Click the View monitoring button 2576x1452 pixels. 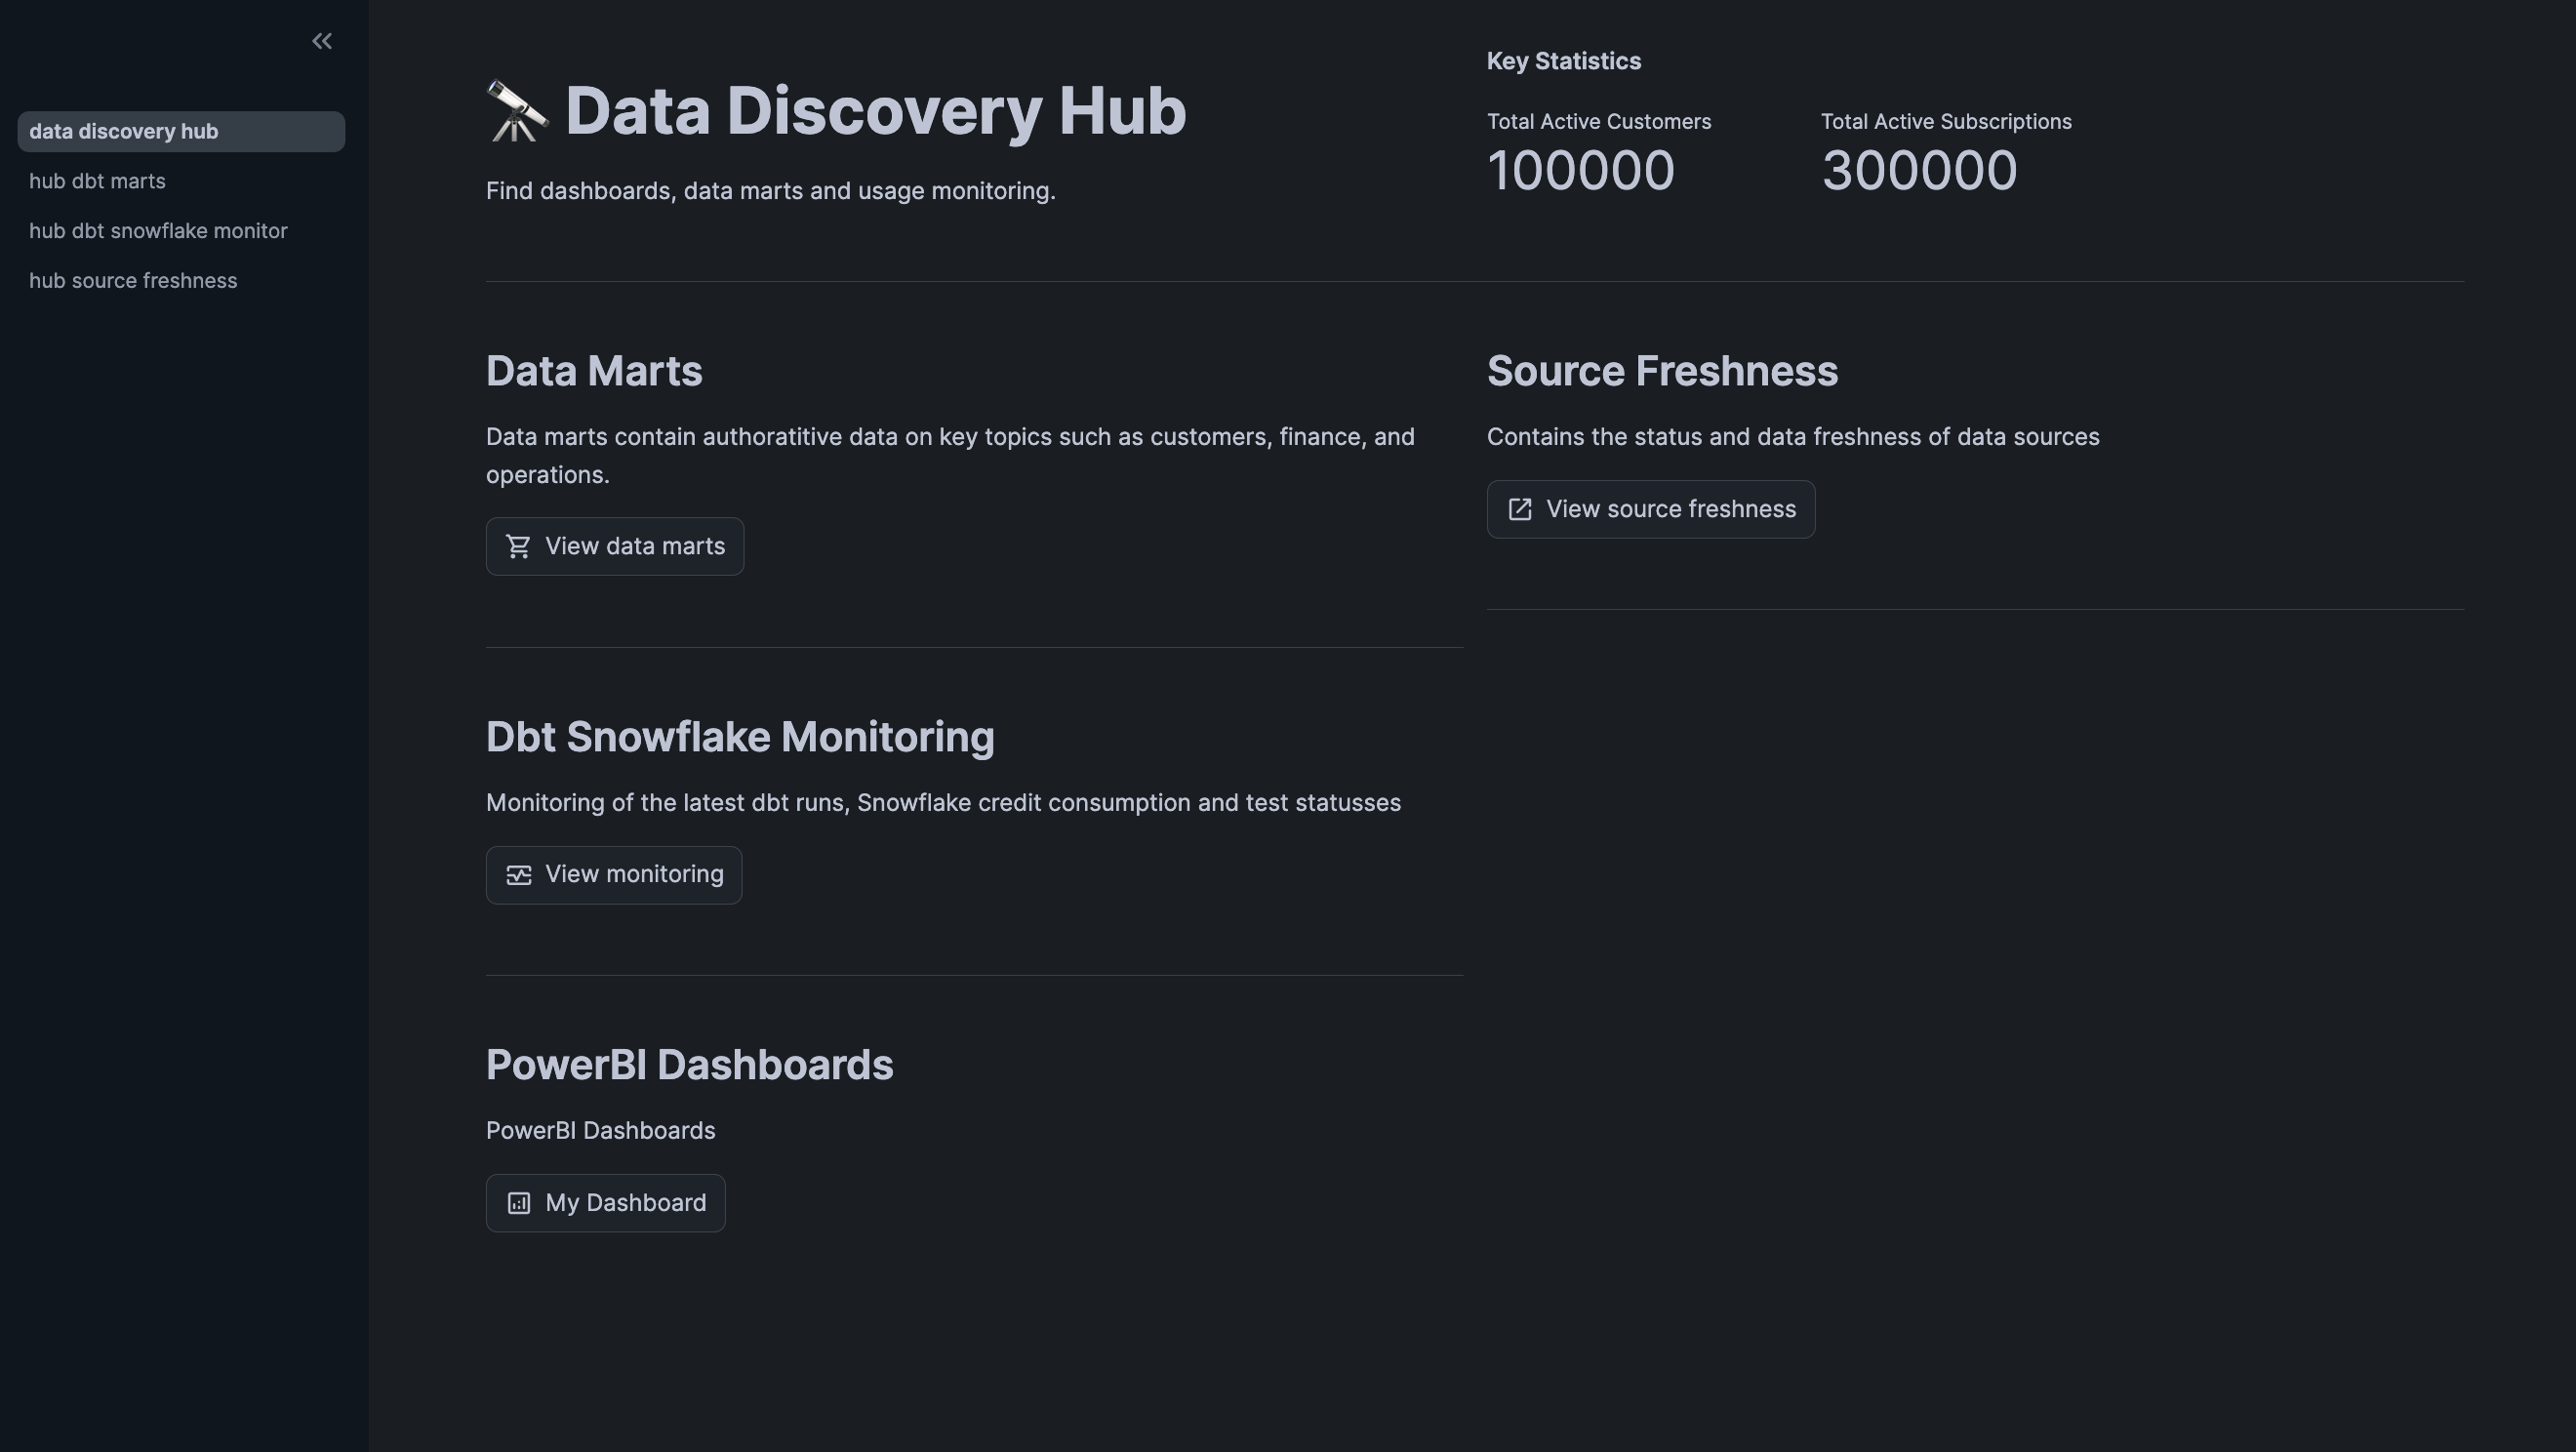613,874
